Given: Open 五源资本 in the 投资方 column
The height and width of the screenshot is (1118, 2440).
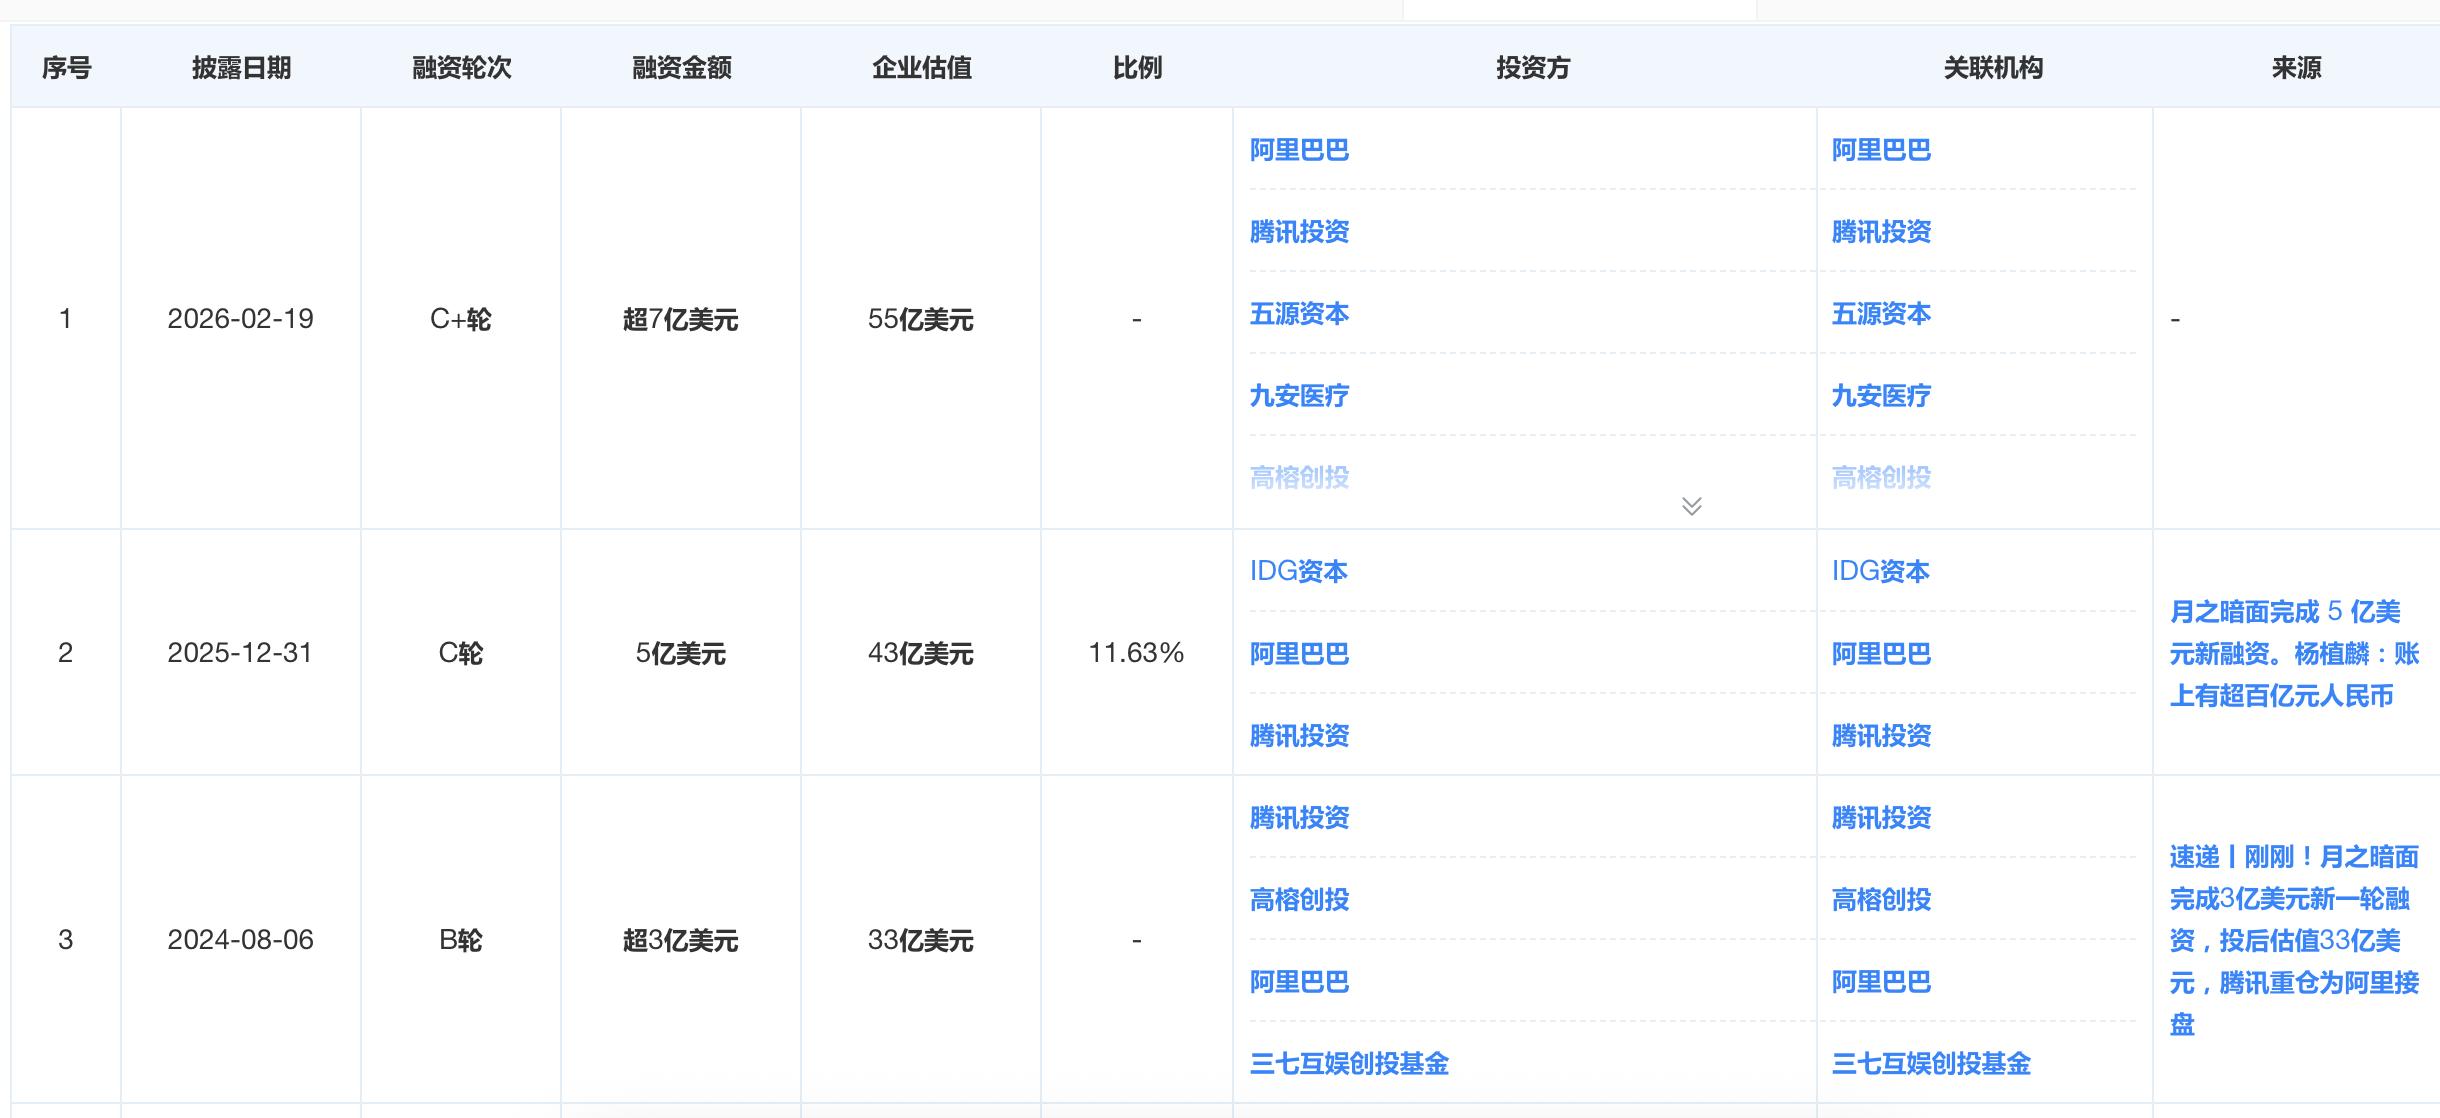Looking at the screenshot, I should coord(1299,314).
